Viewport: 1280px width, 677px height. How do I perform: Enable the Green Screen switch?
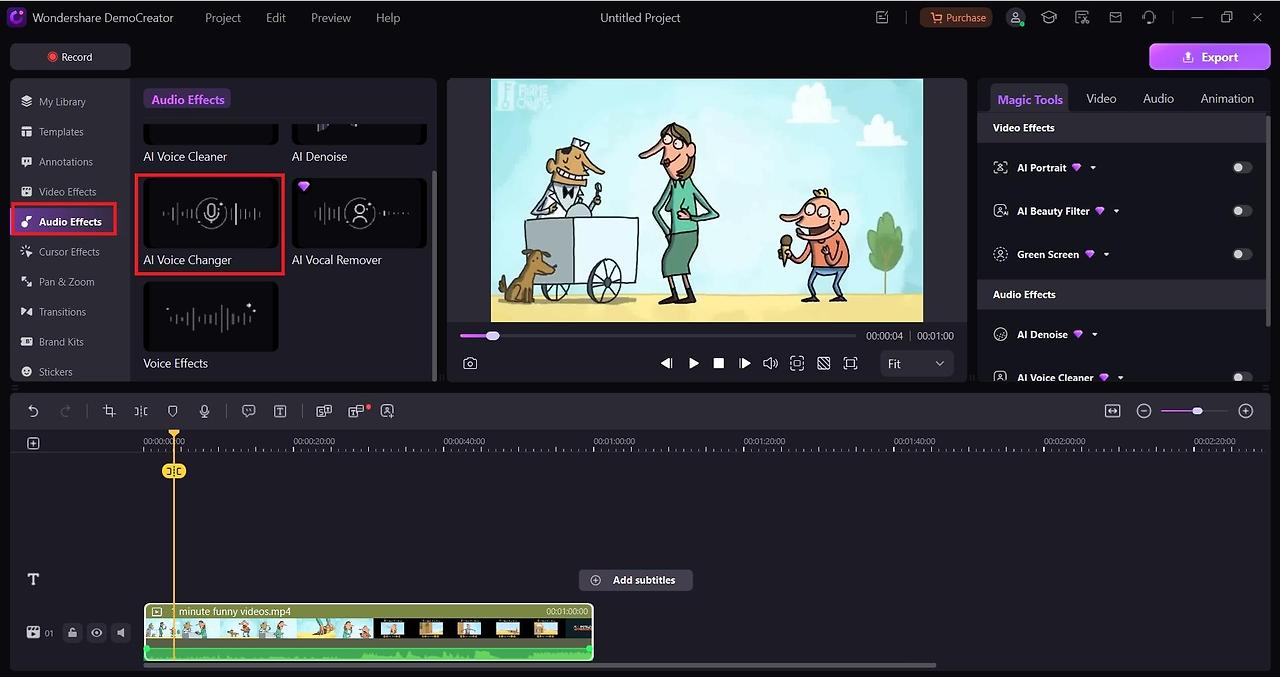(1241, 254)
